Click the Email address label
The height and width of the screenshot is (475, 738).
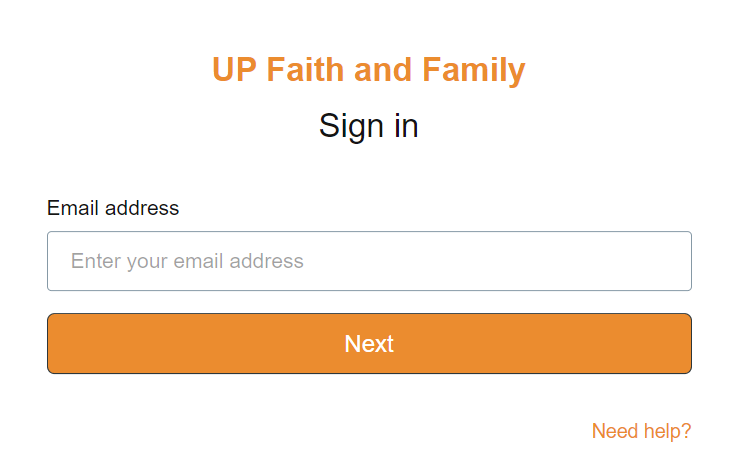pyautogui.click(x=113, y=208)
